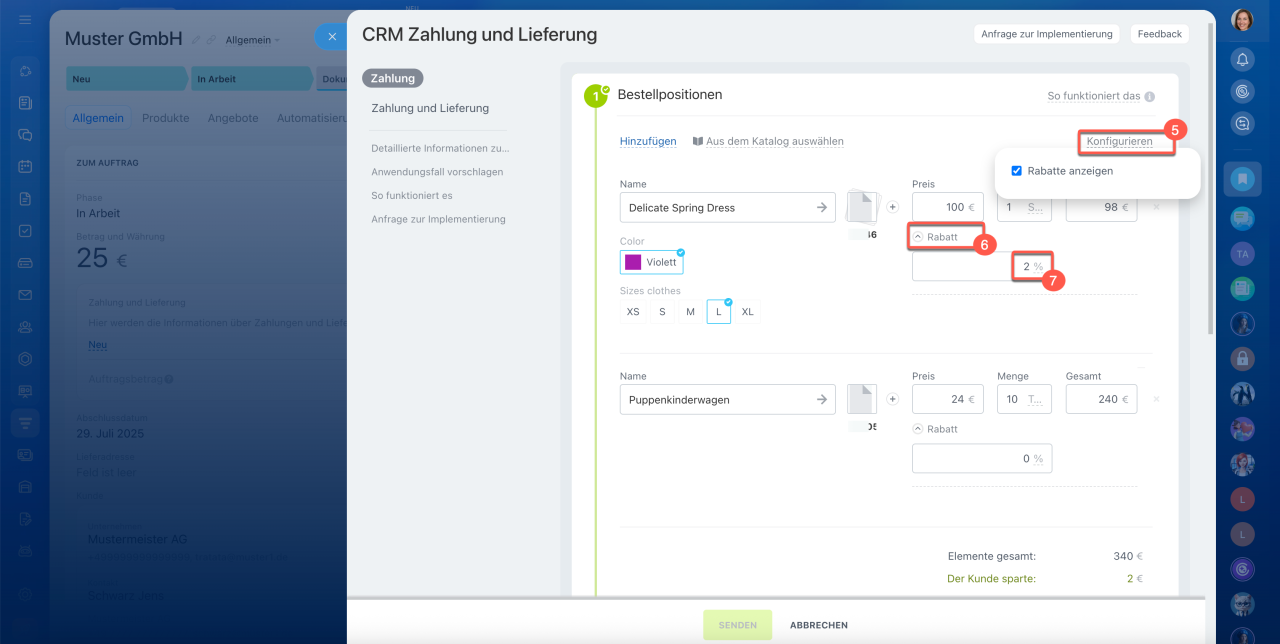This screenshot has height=644, width=1280.
Task: Select 'Zahlung und Lieferung' in left menu
Action: (429, 108)
